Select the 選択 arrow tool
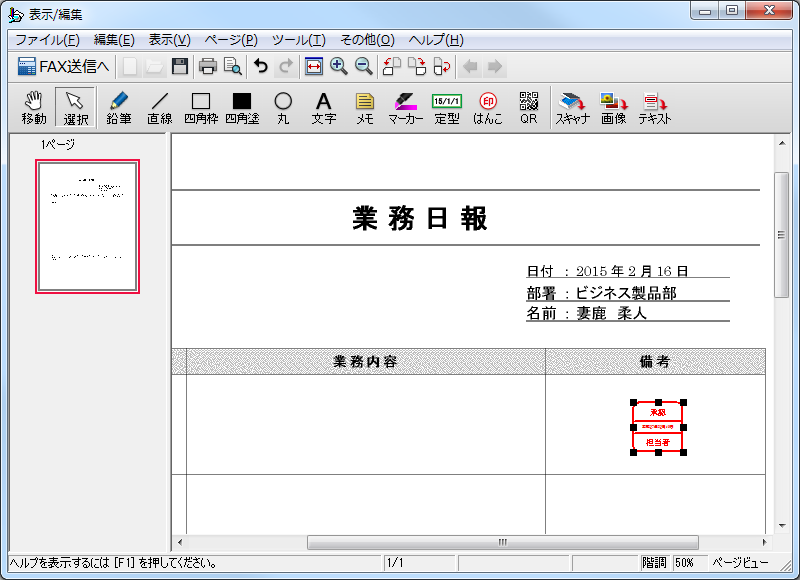 (x=75, y=108)
